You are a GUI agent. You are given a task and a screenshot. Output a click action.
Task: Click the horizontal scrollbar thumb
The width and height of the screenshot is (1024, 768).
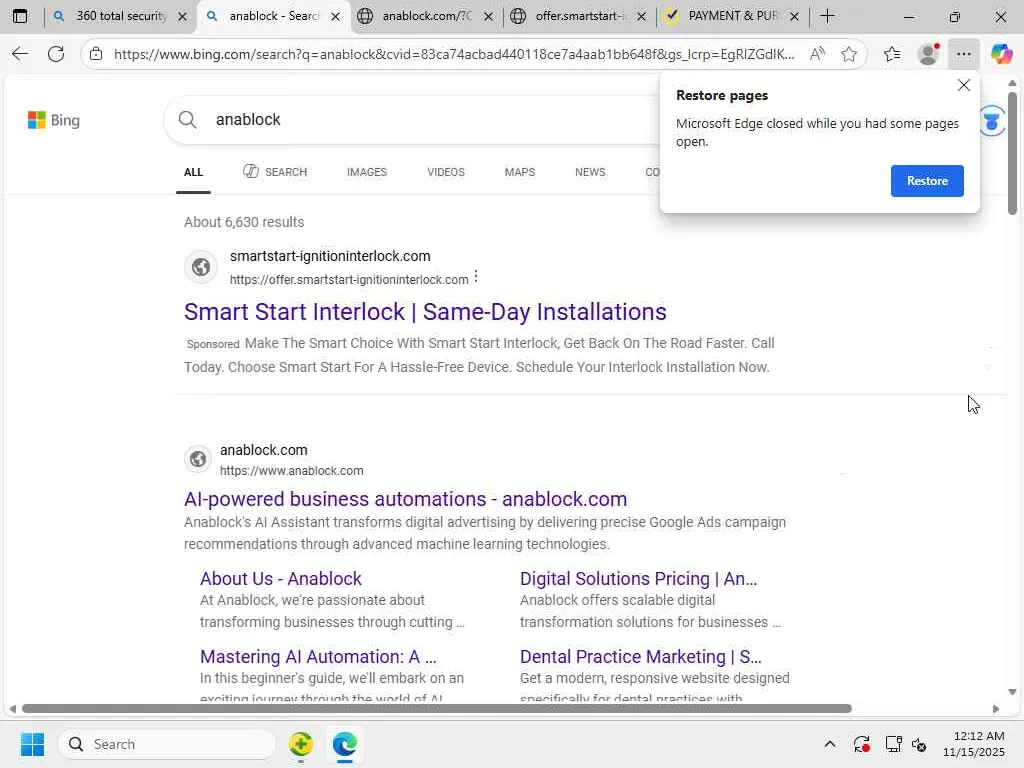click(436, 709)
